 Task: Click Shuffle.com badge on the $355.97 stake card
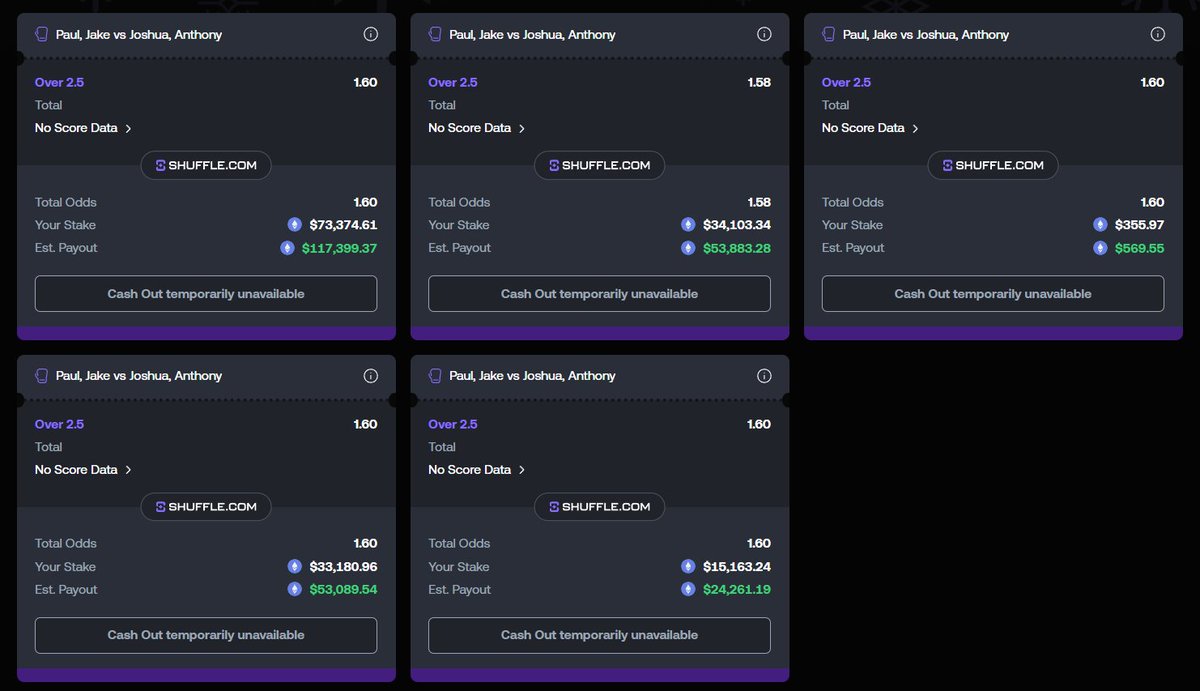[x=993, y=165]
